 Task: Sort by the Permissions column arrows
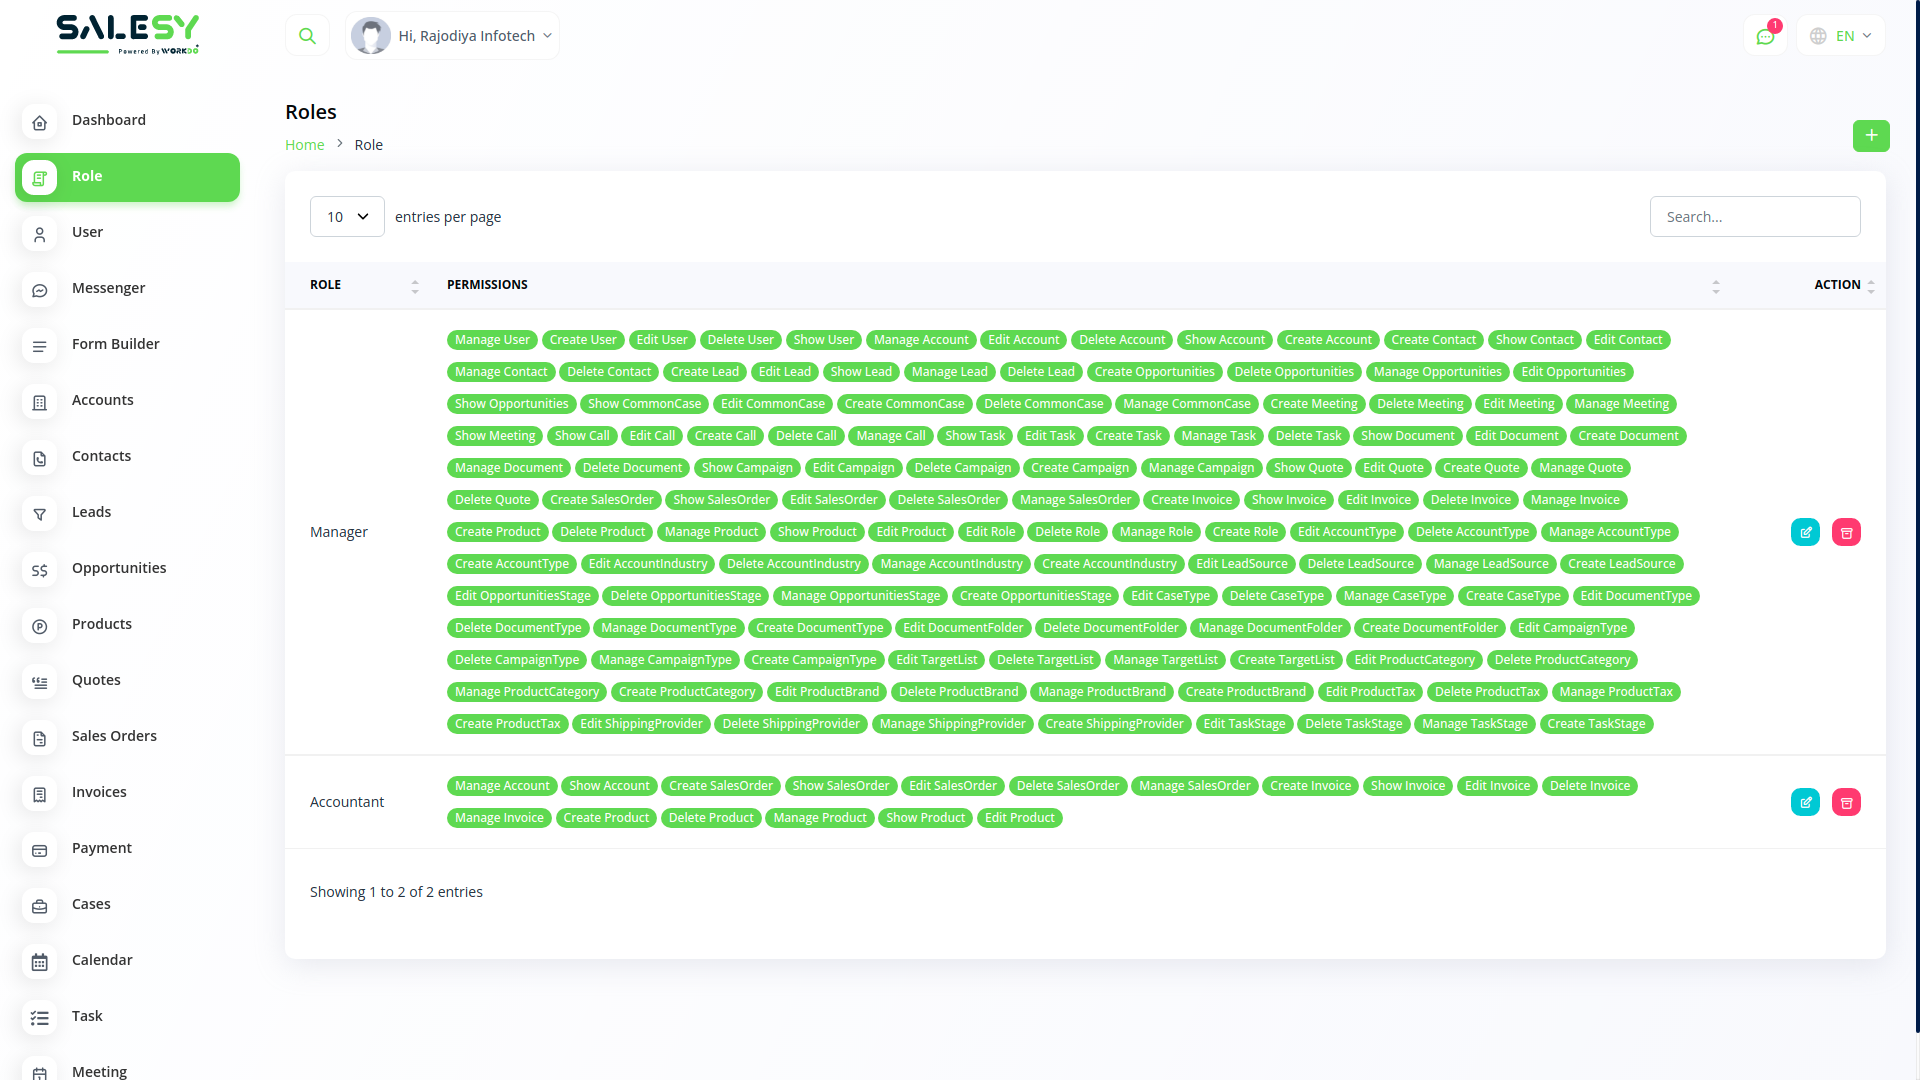pos(1715,286)
